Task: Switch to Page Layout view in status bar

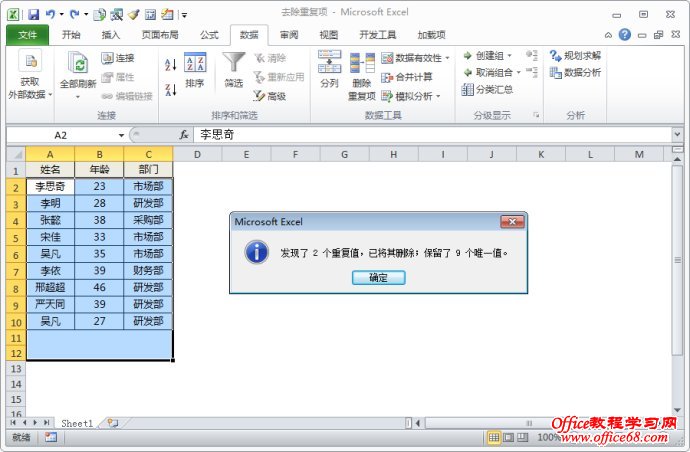Action: pos(509,438)
